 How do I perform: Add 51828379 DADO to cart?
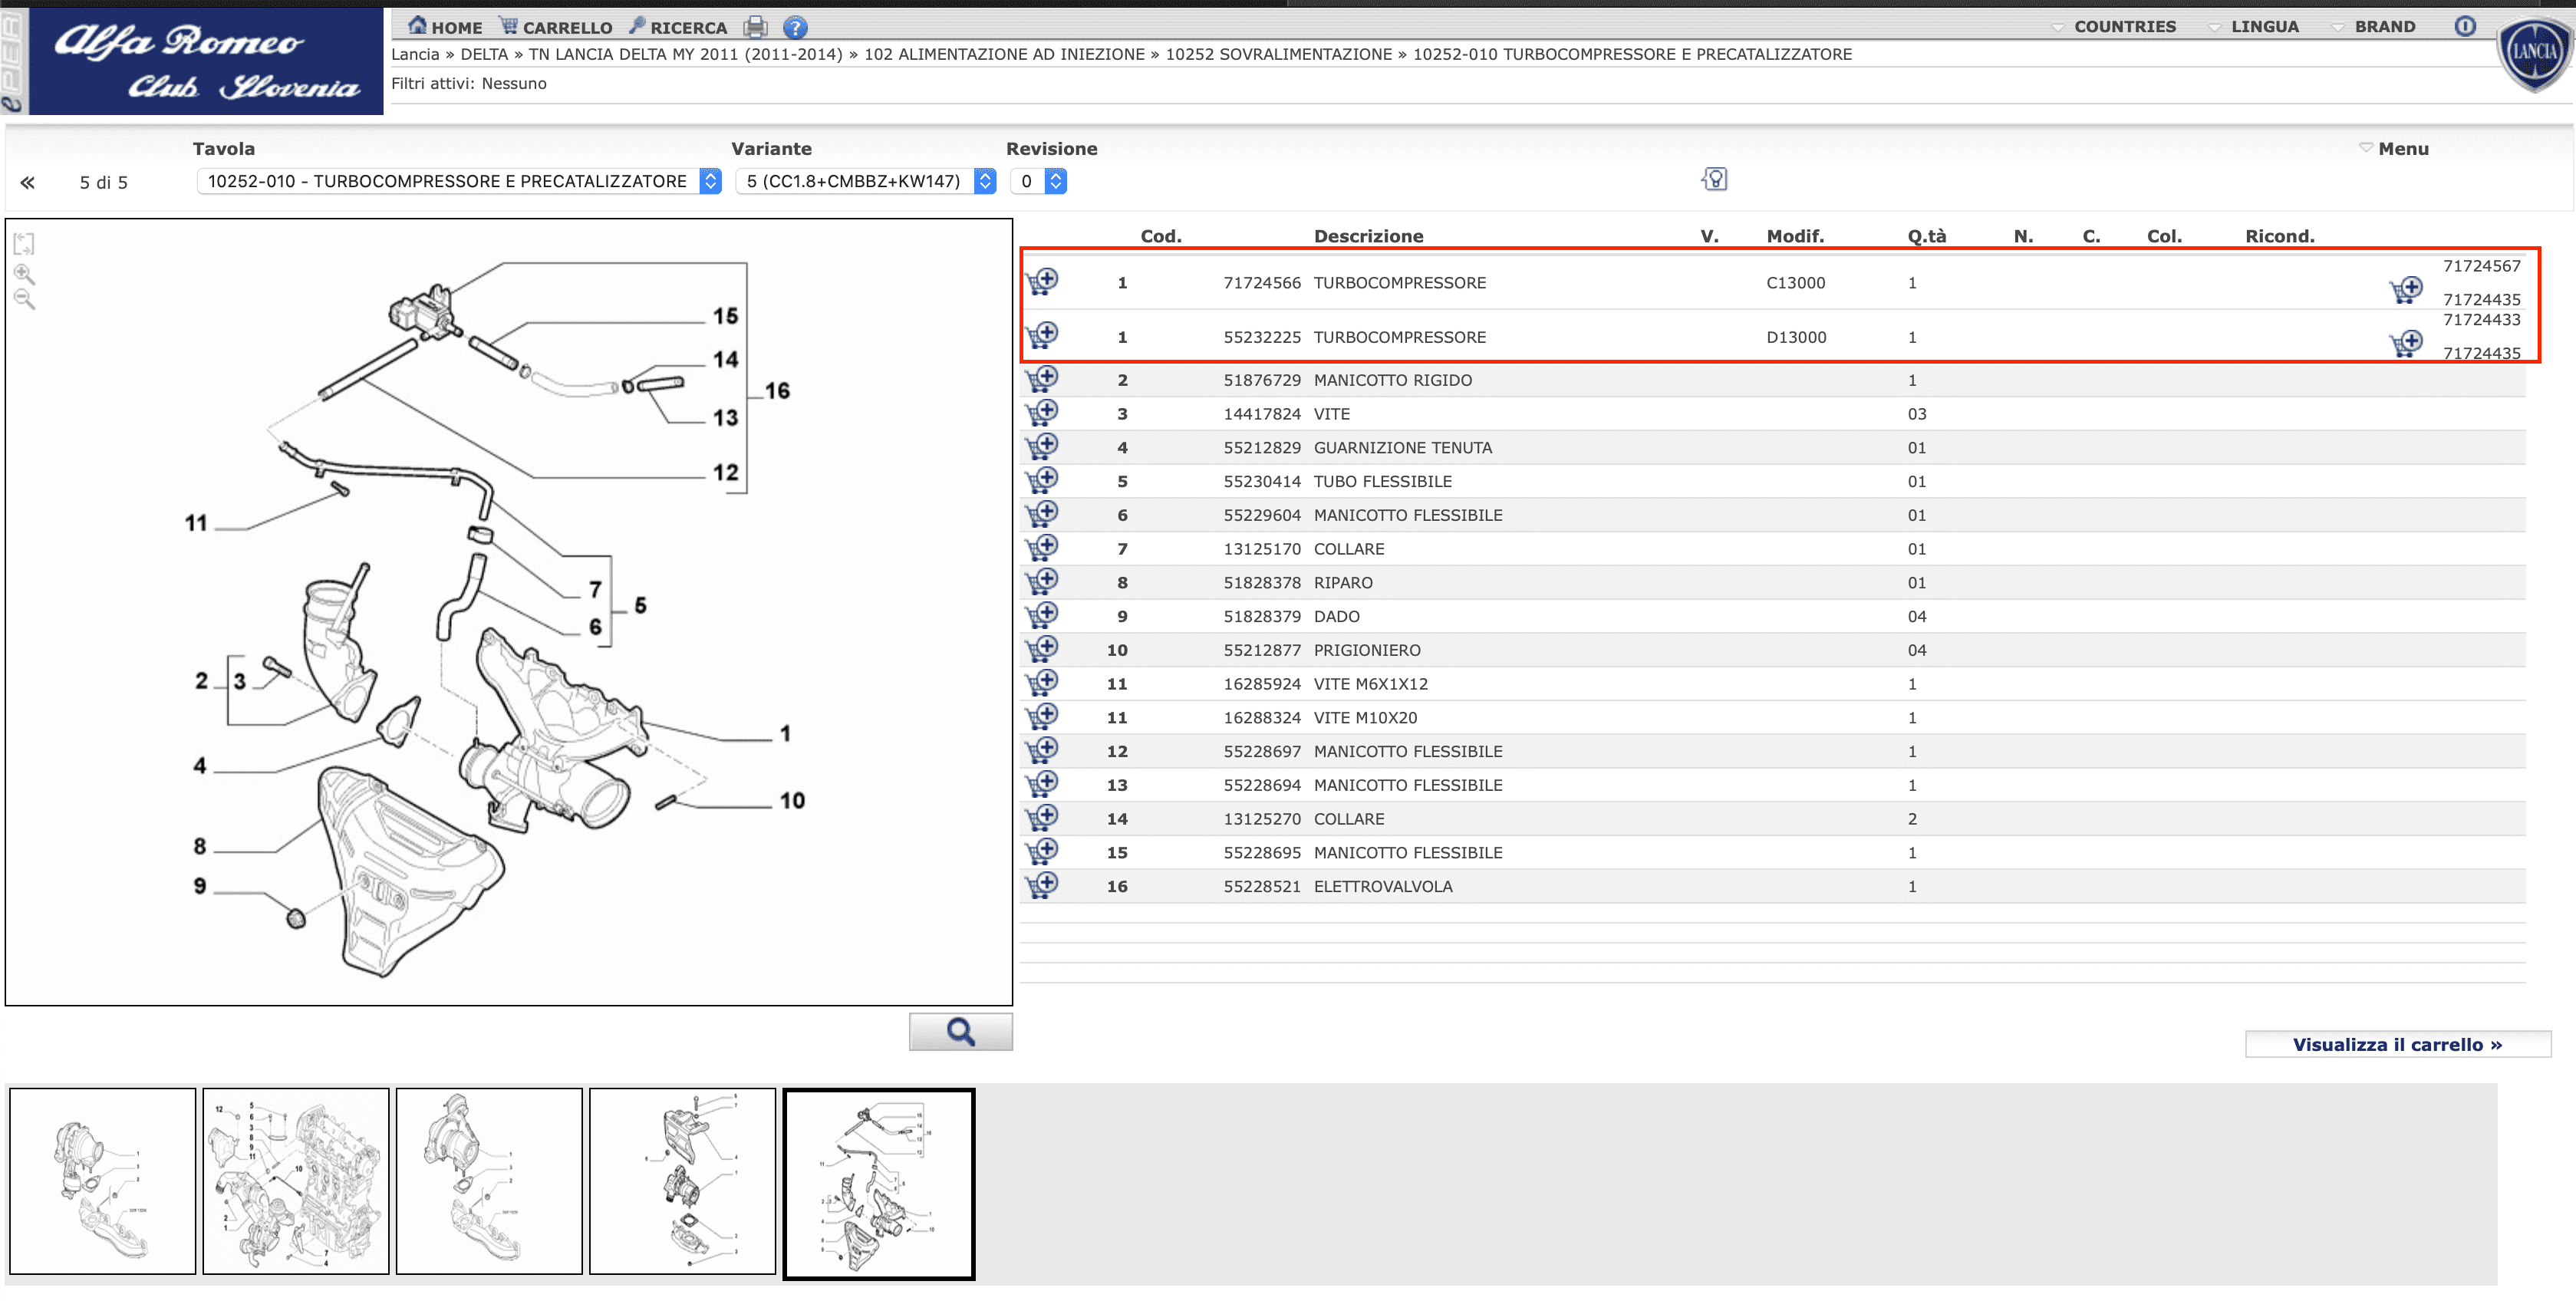(1042, 616)
